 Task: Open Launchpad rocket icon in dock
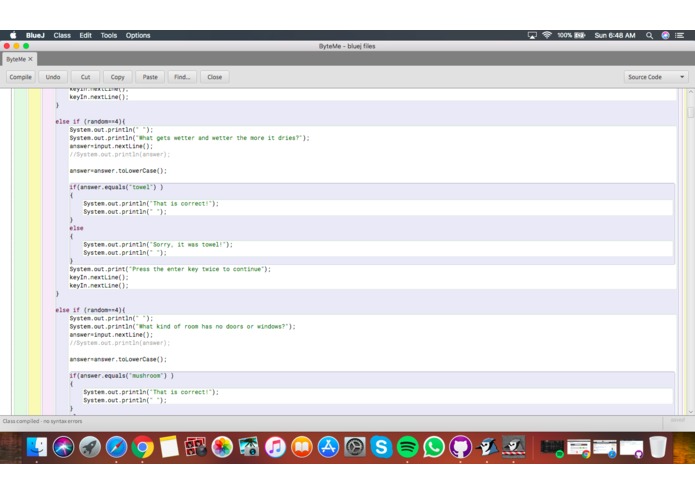click(90, 447)
